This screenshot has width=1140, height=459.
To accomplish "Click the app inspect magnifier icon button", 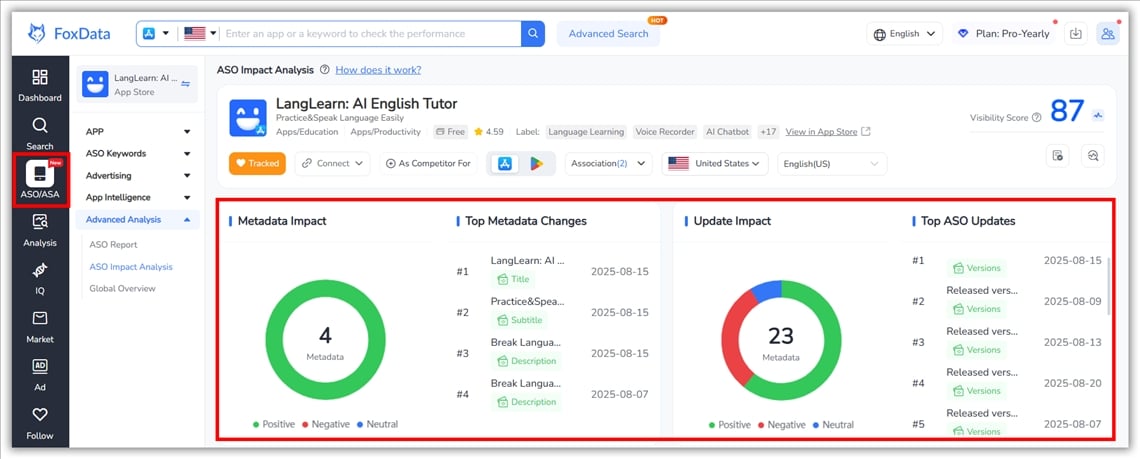I will (x=1093, y=155).
